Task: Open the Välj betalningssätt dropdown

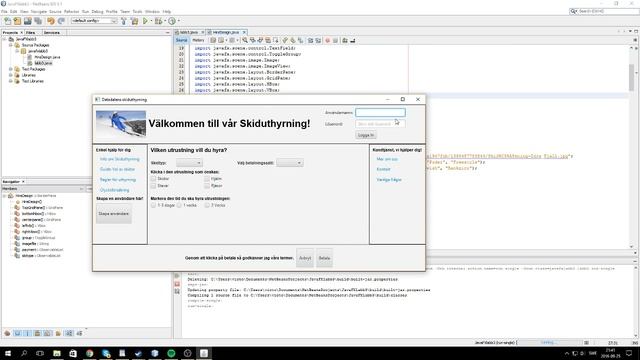Action: (289, 163)
